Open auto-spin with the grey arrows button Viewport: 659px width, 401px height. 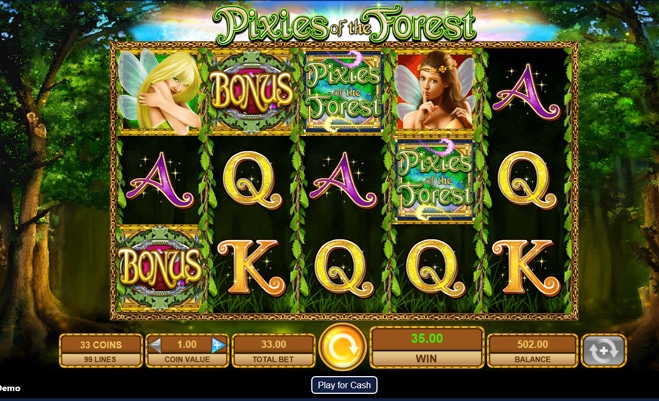tap(604, 351)
